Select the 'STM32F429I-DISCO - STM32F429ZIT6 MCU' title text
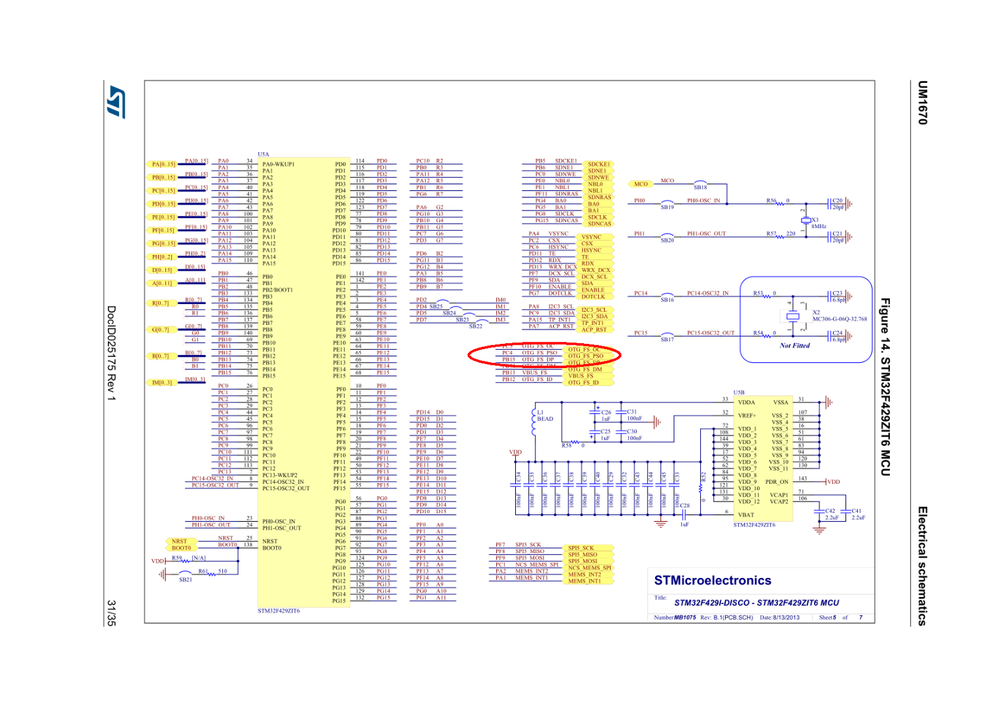Screen dimensions: 999x706 (756, 603)
